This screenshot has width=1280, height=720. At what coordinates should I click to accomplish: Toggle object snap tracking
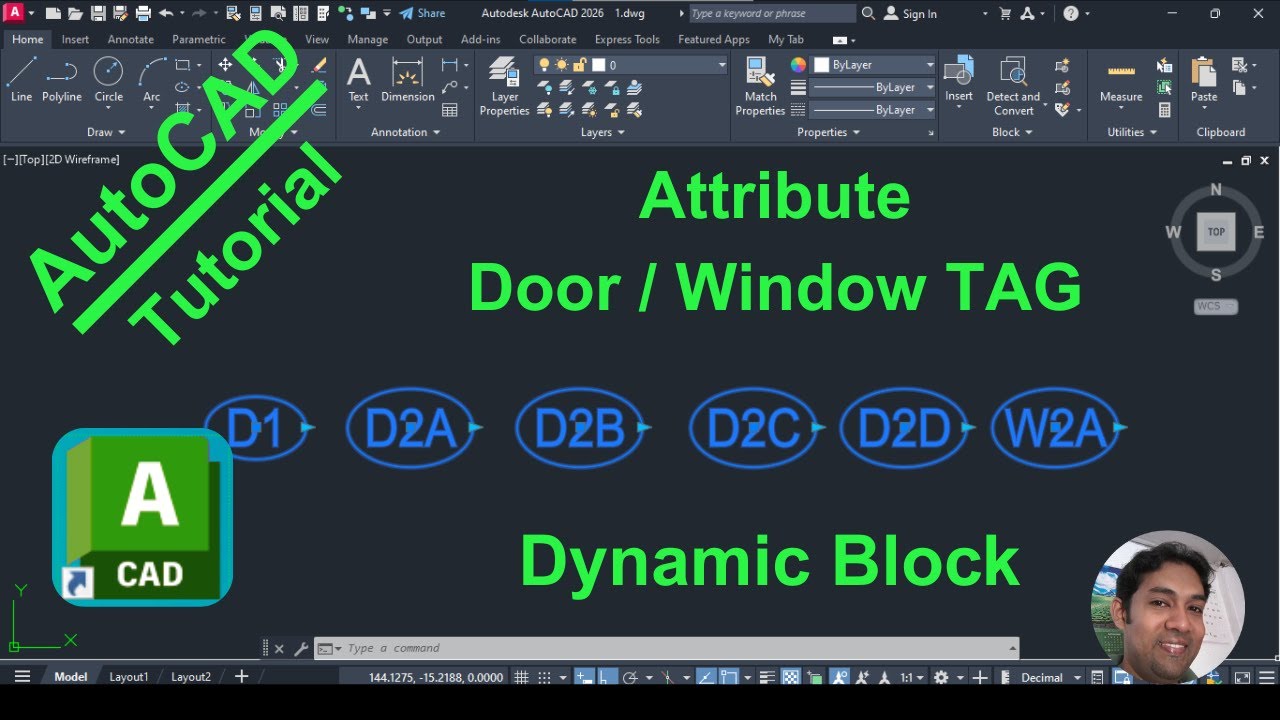point(706,677)
